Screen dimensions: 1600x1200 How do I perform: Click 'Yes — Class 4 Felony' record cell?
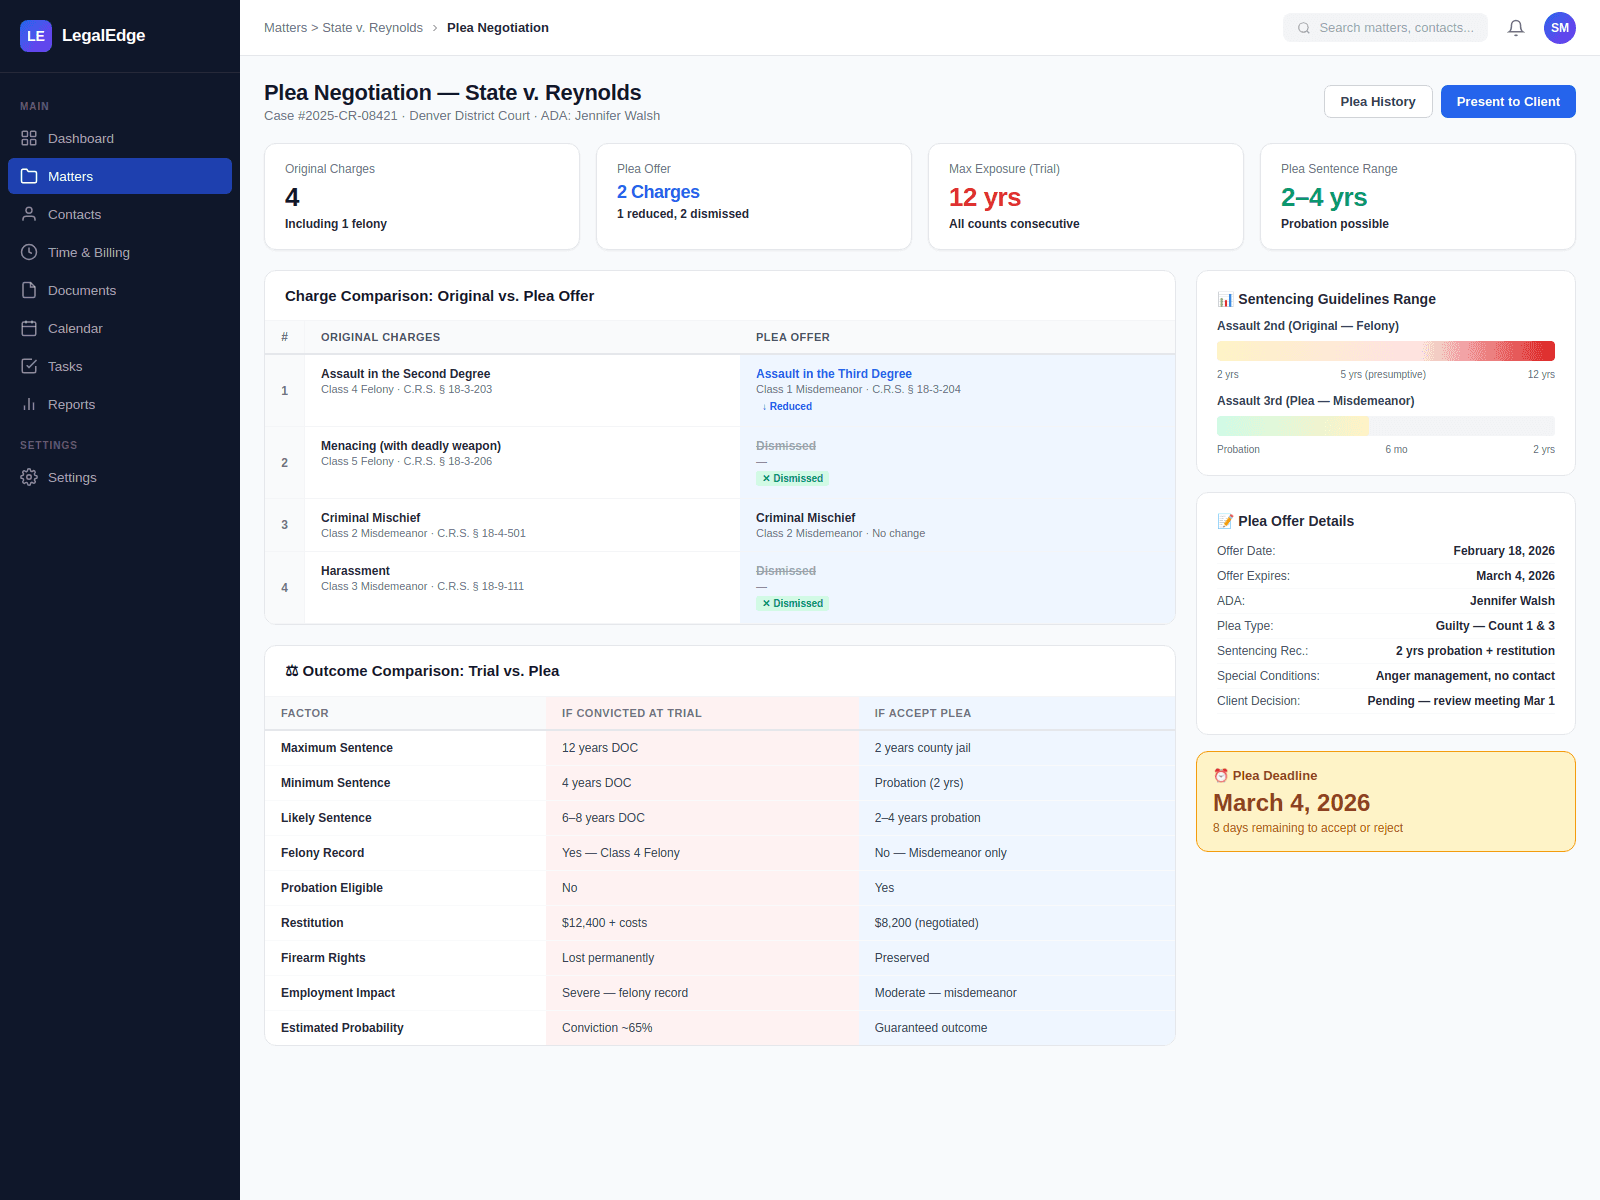coord(702,853)
